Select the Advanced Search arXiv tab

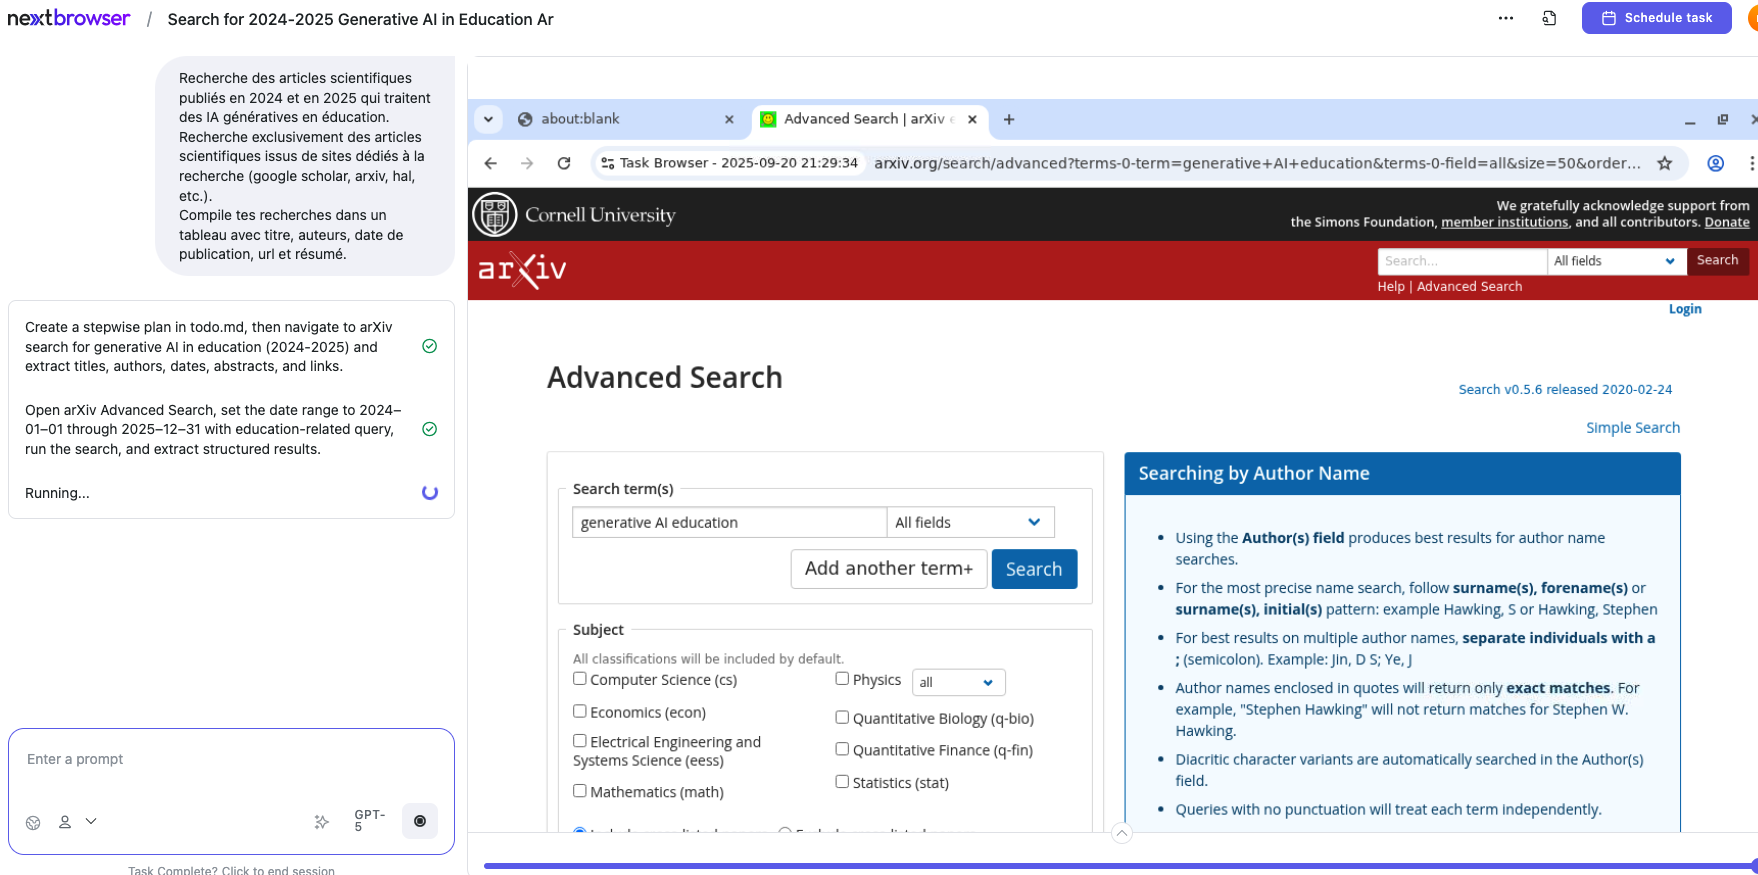(862, 119)
